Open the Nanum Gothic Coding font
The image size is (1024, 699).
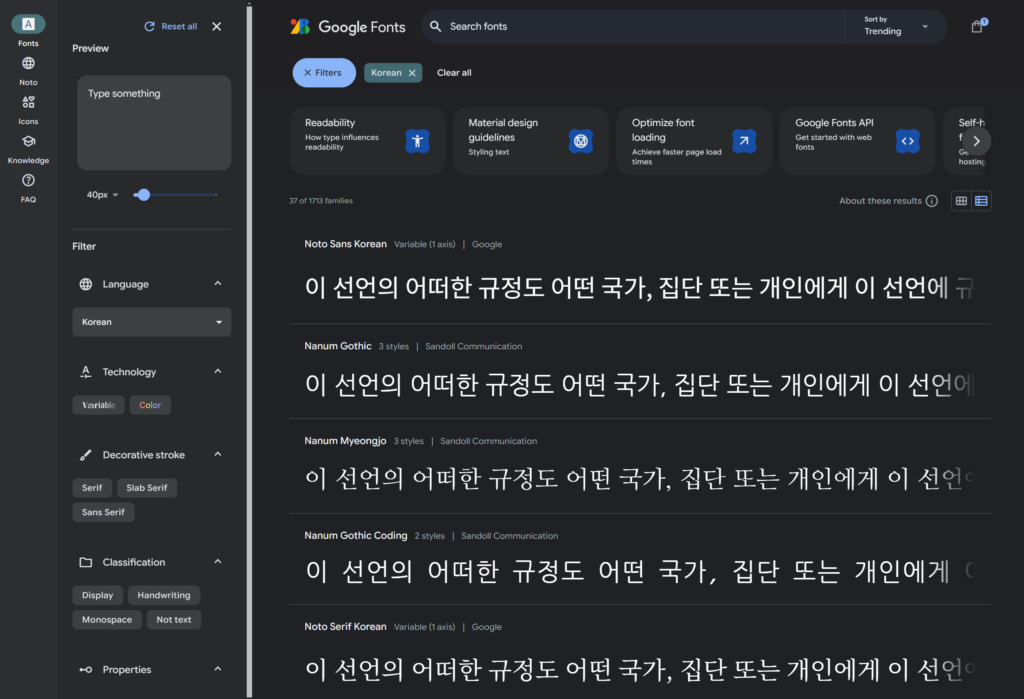(640, 560)
